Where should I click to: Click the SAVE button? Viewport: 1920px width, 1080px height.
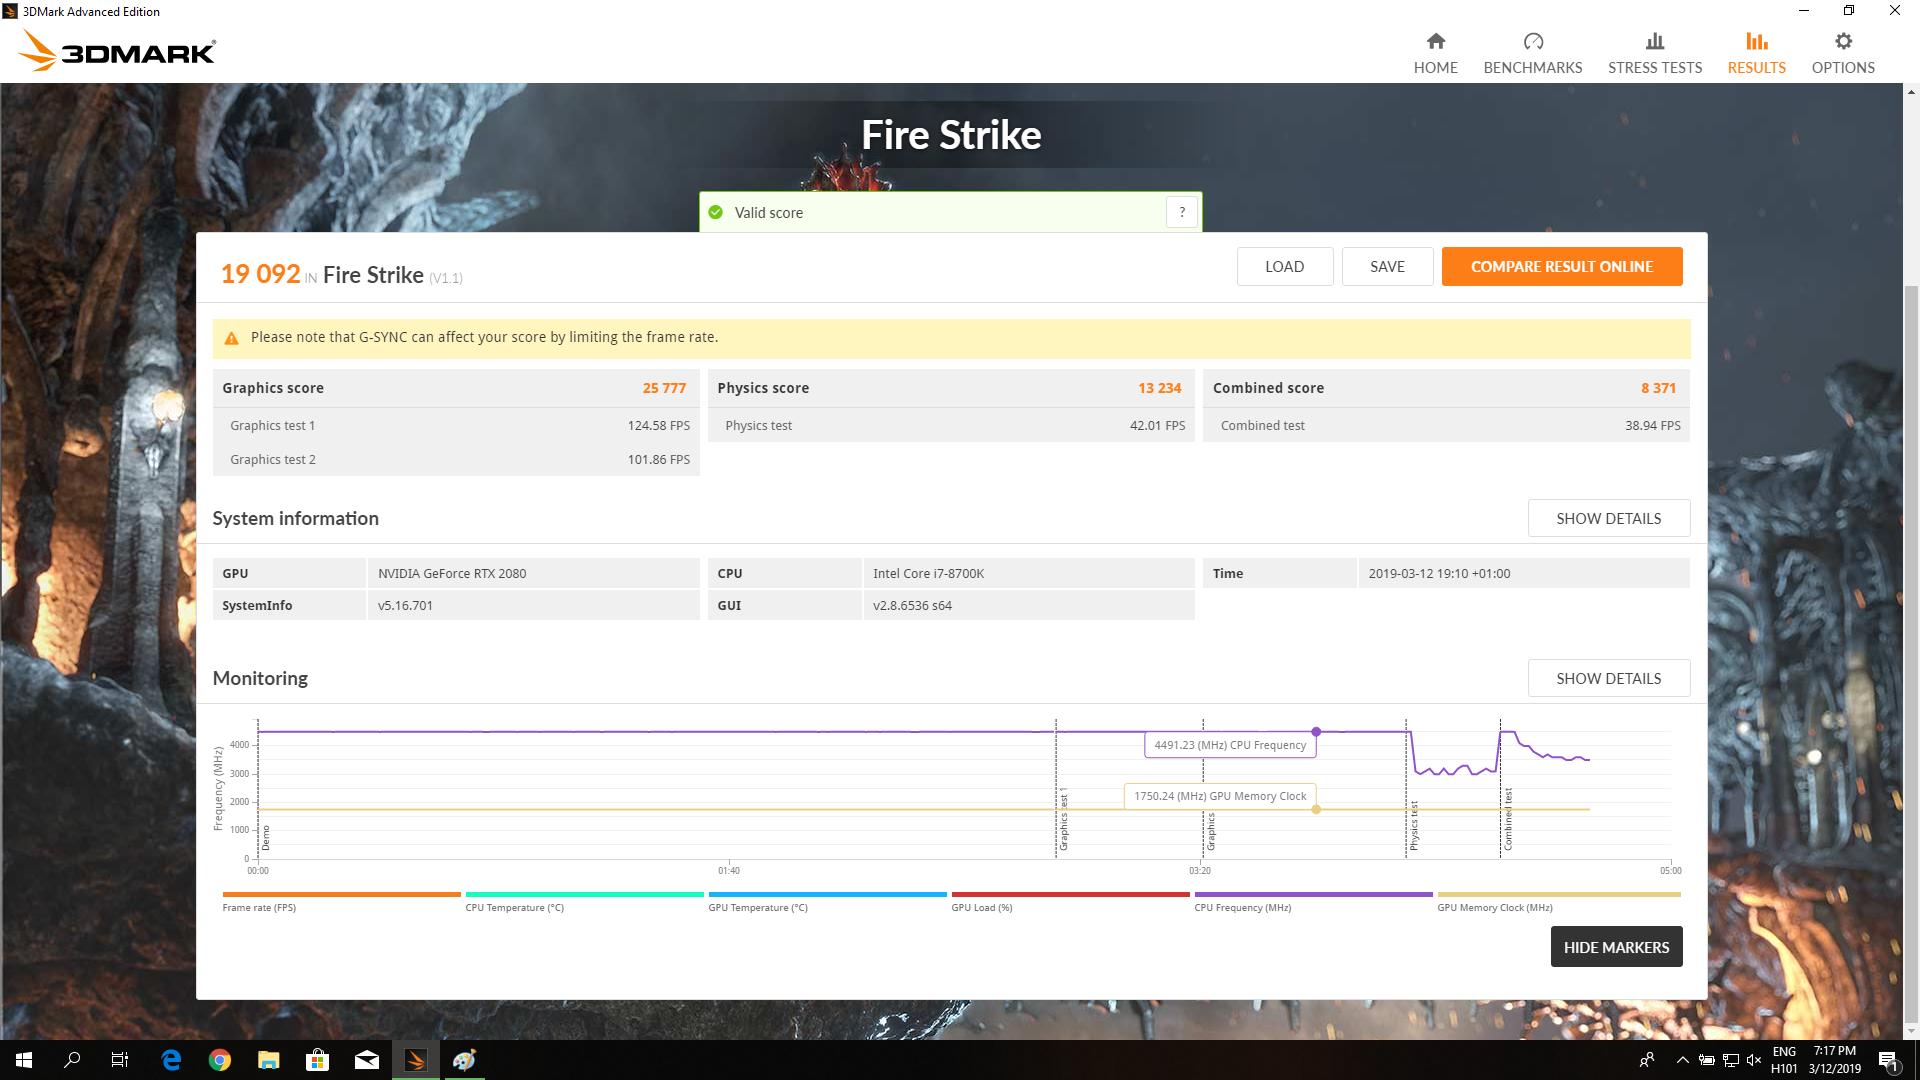click(x=1387, y=266)
